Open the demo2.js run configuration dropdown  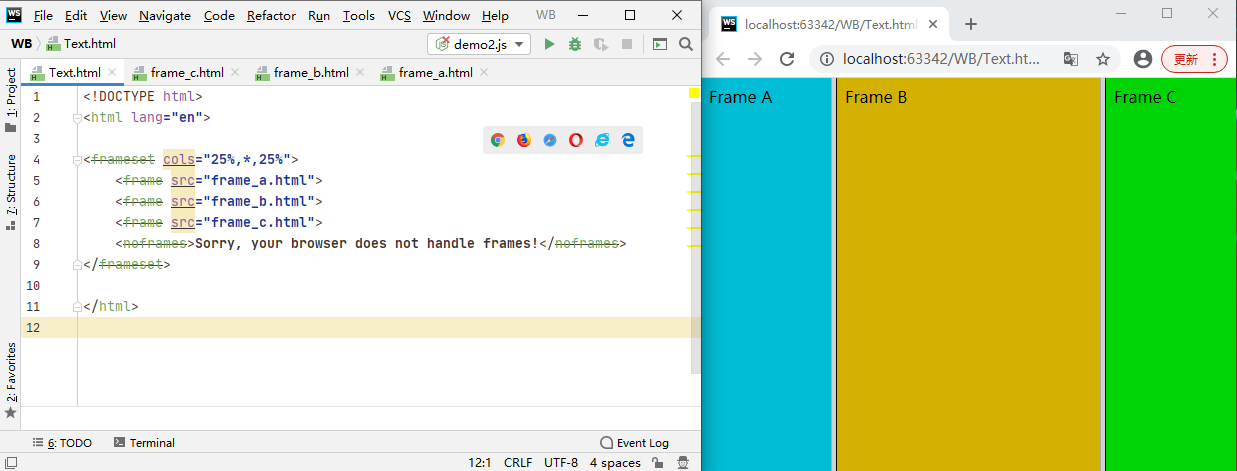[x=479, y=44]
